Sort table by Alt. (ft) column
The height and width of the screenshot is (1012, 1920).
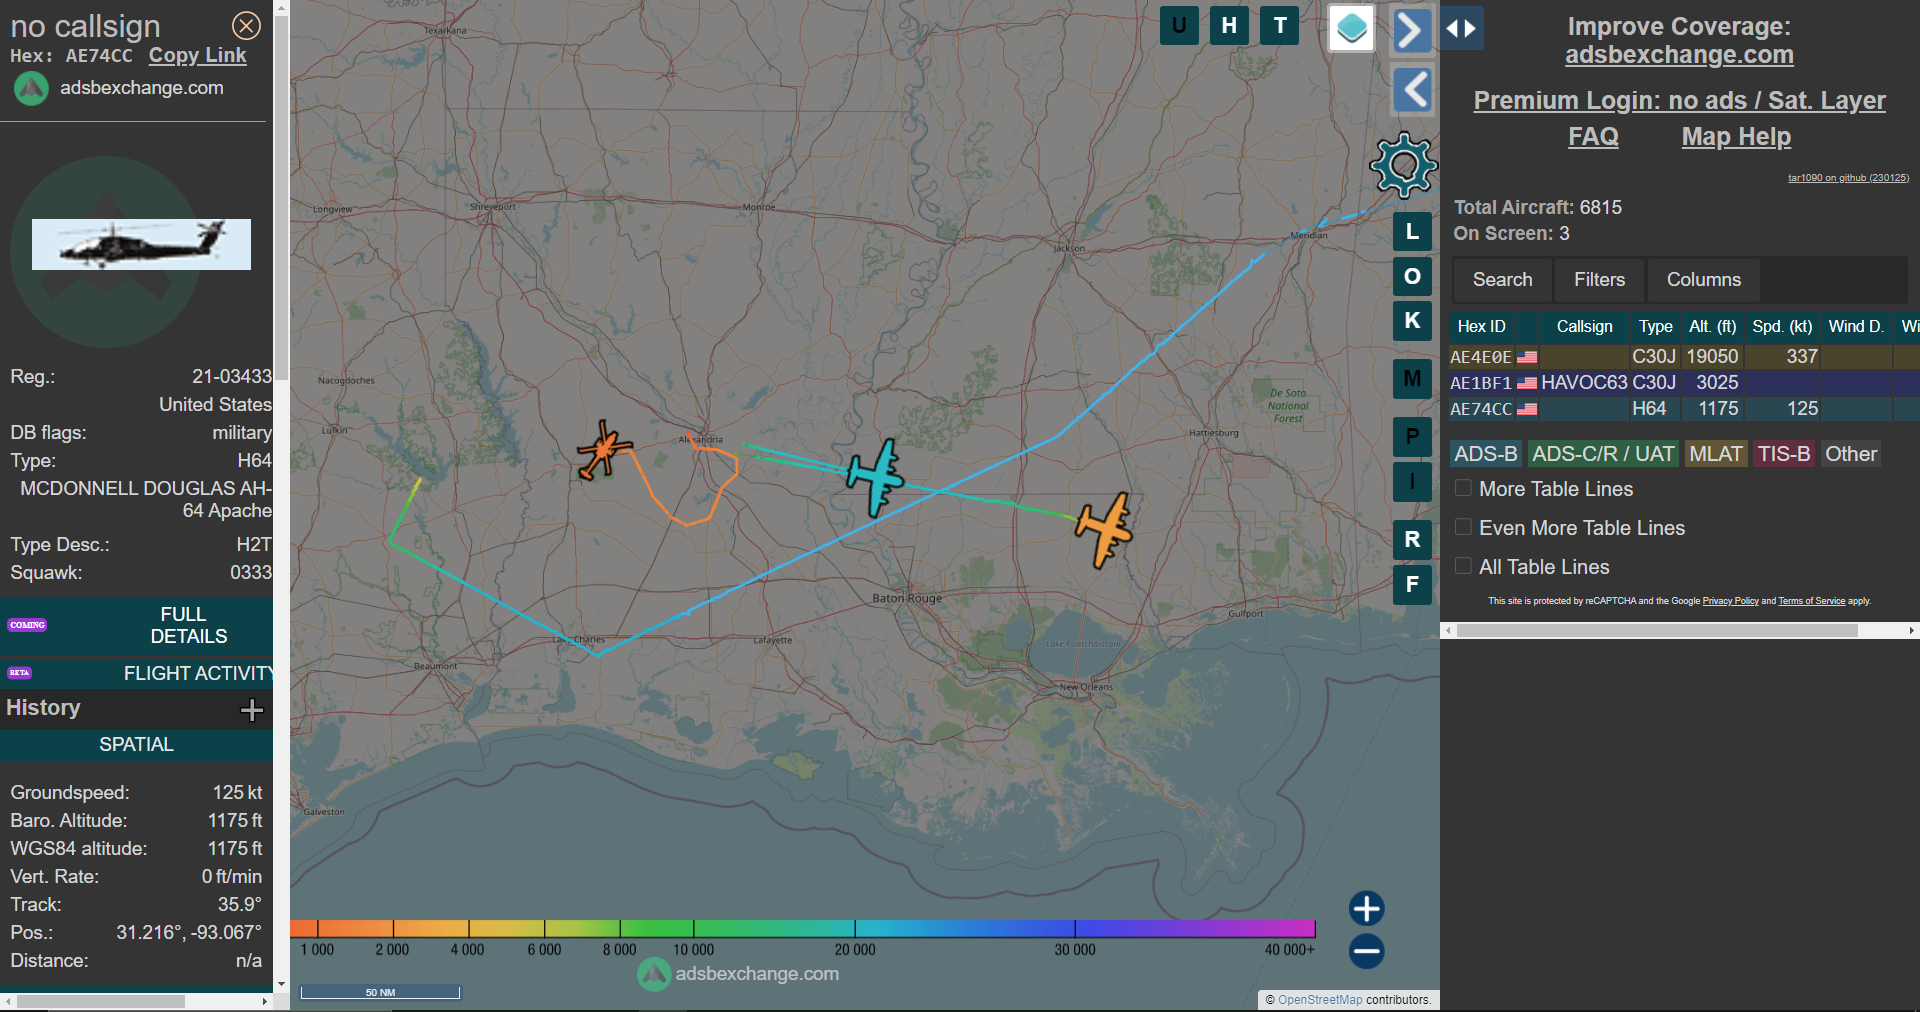point(1712,326)
